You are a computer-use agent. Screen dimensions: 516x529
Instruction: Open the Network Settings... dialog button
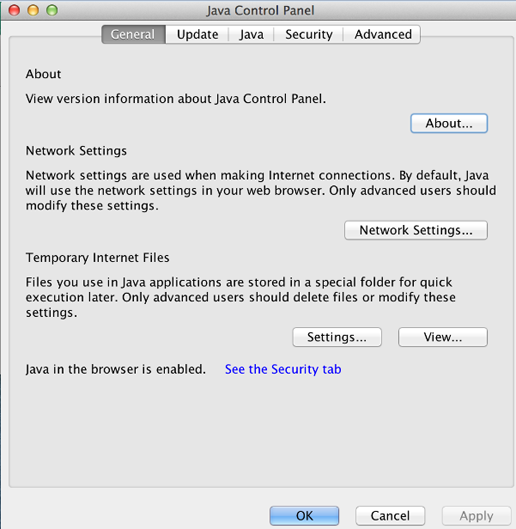[x=416, y=230]
